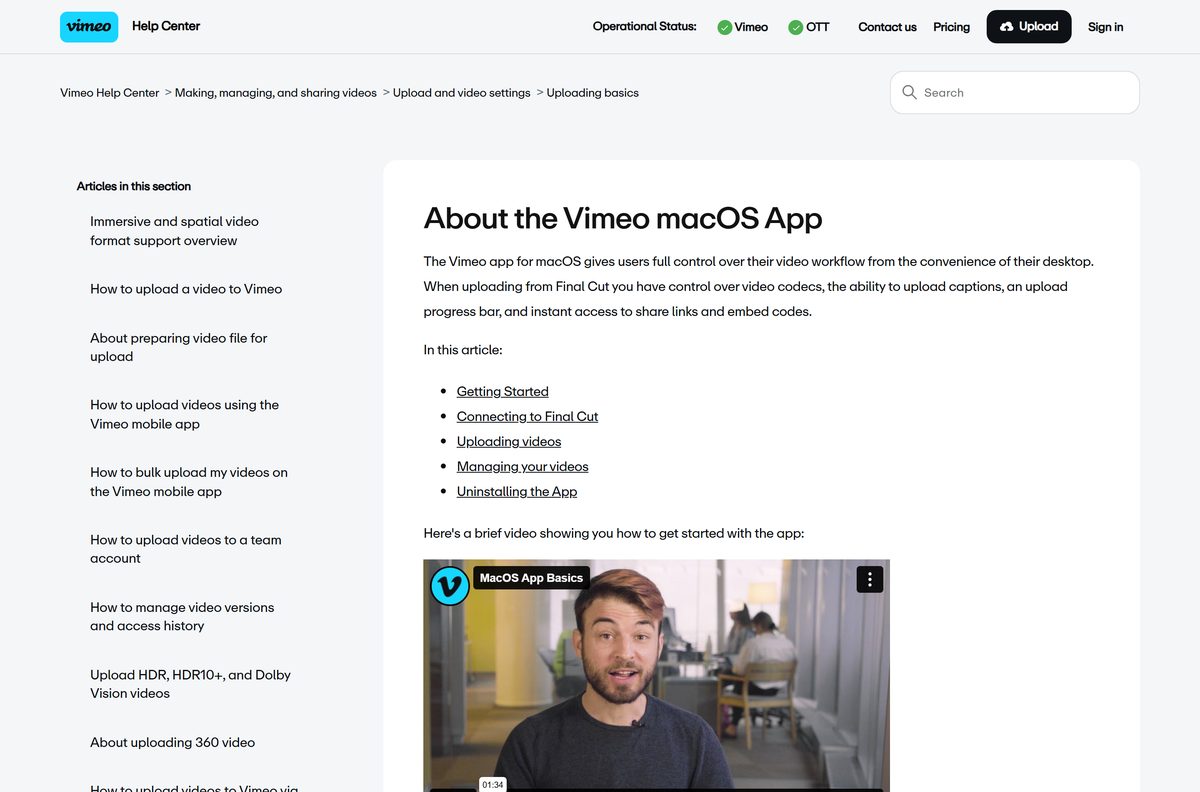This screenshot has width=1200, height=792.
Task: Click the search magnifier icon
Action: (909, 92)
